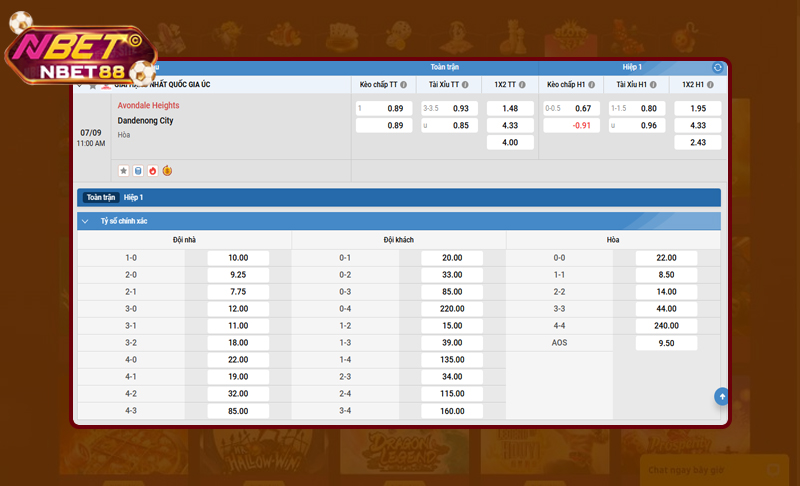This screenshot has height=486, width=800.
Task: Click the red flame hot-match icon
Action: [152, 171]
